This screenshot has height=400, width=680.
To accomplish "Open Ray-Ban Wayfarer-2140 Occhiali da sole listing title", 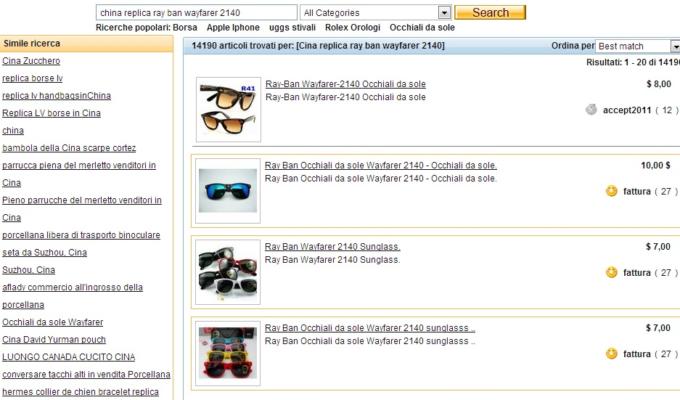I will pos(346,84).
